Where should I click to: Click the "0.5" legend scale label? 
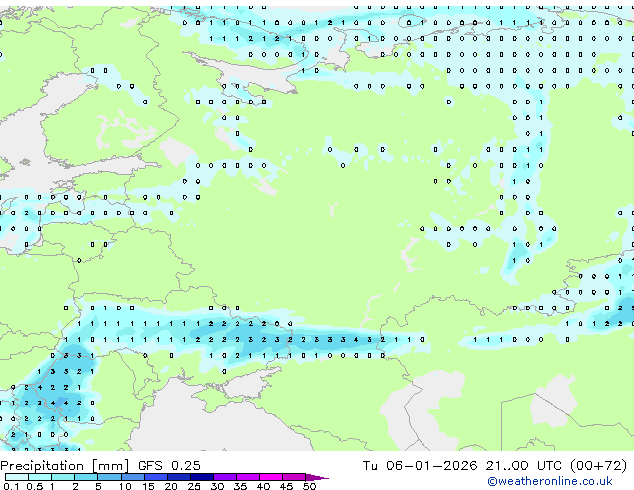[x=35, y=486]
